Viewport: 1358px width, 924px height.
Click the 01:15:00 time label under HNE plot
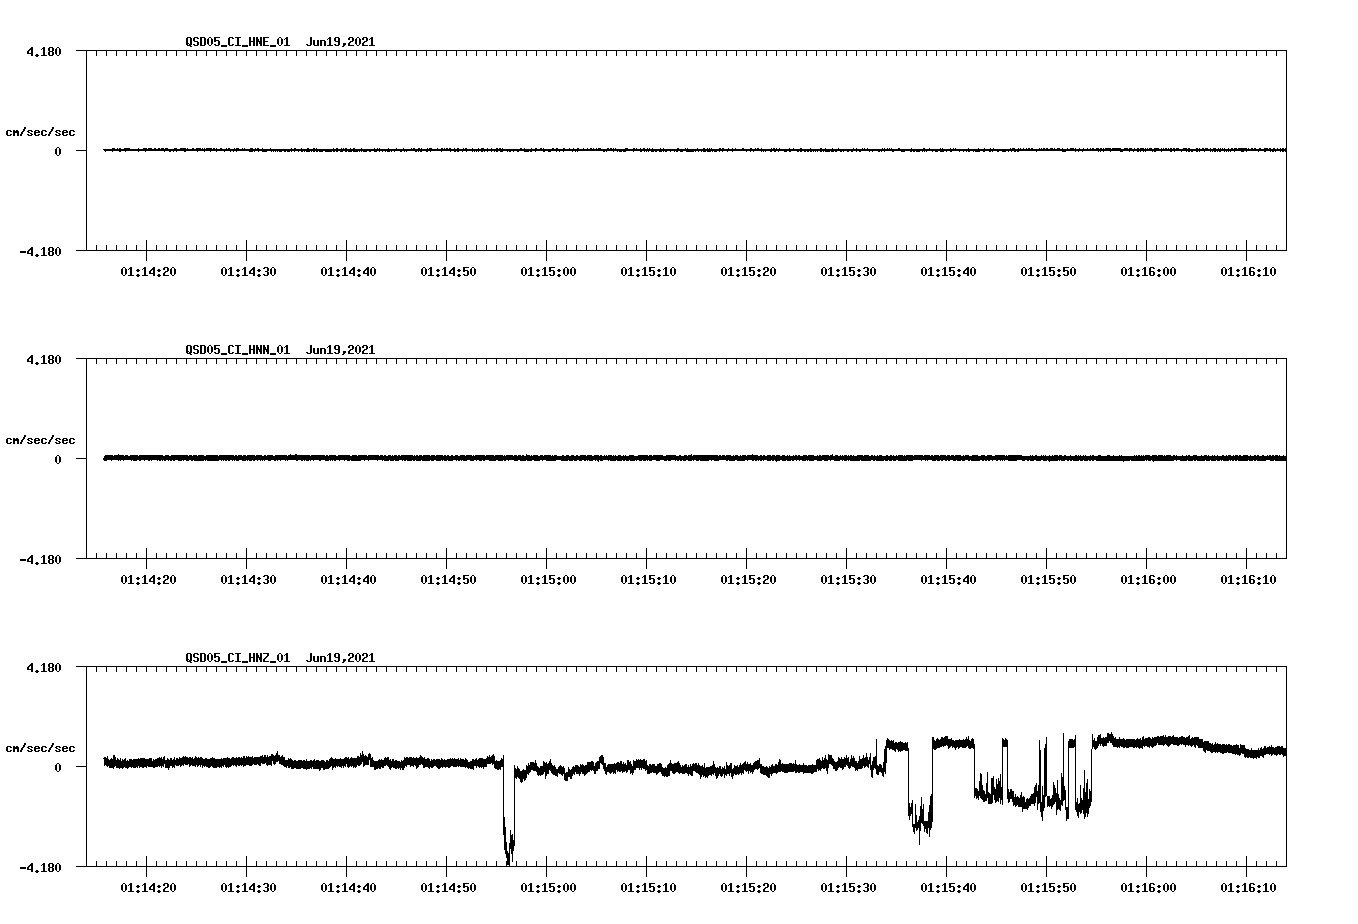pos(548,272)
